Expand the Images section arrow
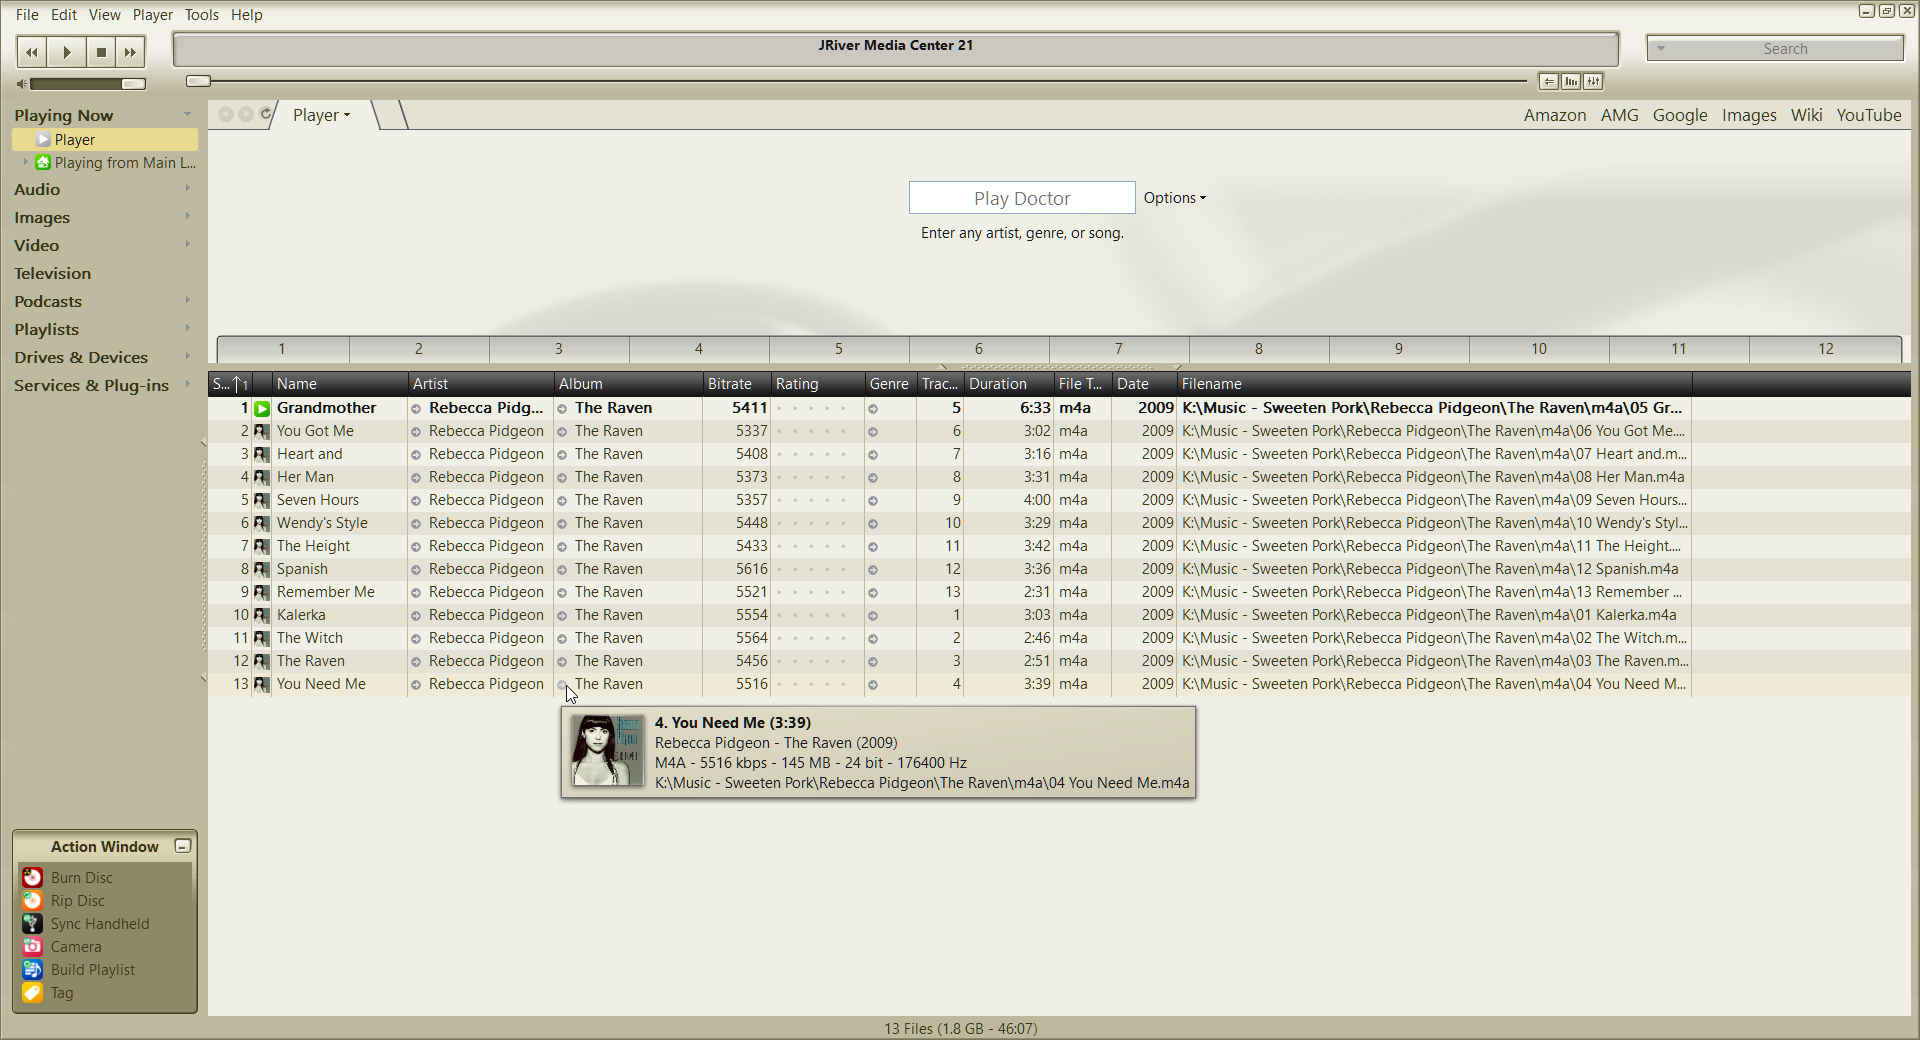Viewport: 1920px width, 1040px height. [187, 216]
